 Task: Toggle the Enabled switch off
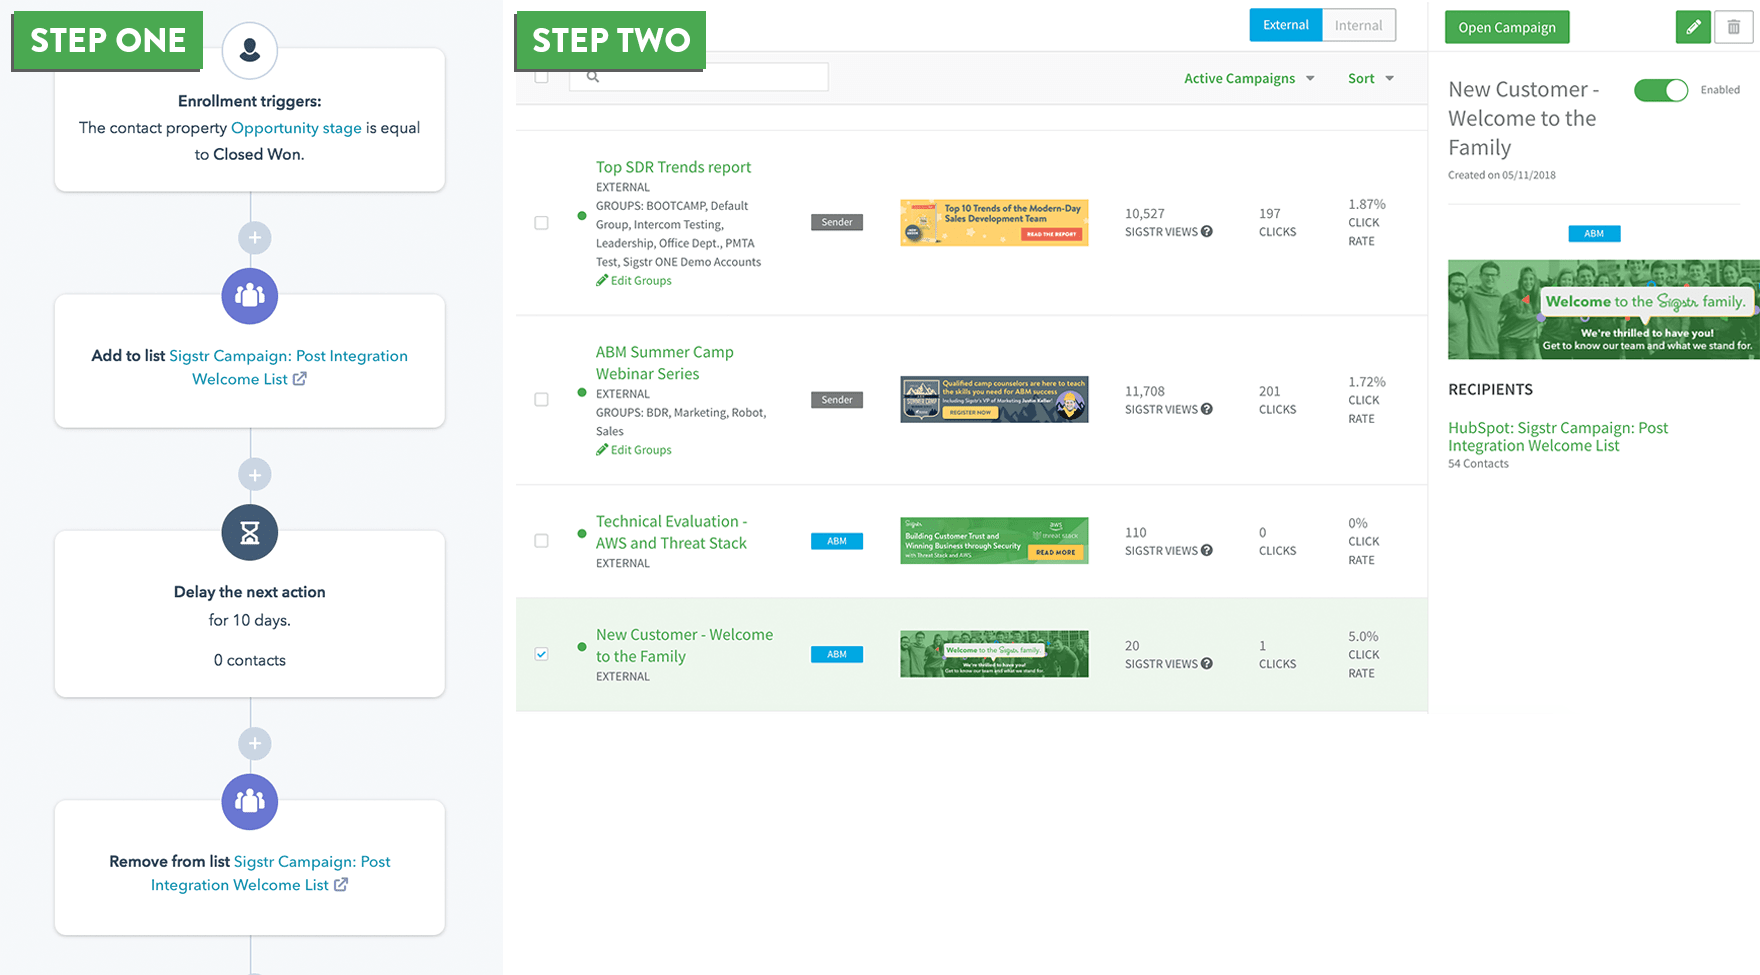(1661, 90)
